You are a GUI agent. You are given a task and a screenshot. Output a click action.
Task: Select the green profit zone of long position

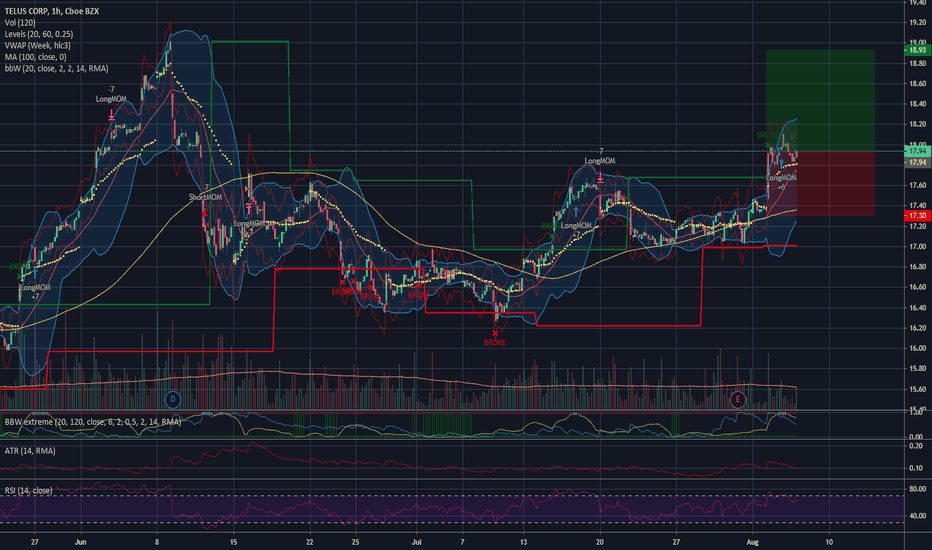(820, 100)
